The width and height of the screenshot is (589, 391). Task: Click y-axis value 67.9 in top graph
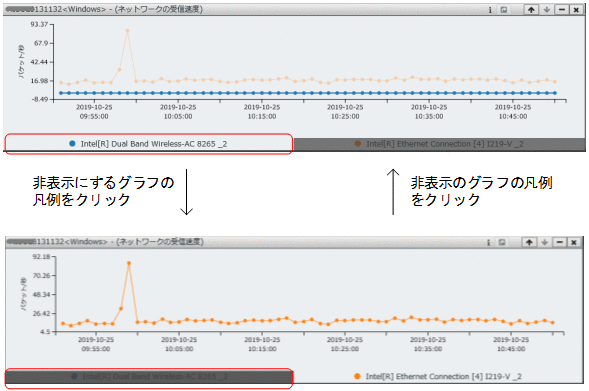coord(41,43)
